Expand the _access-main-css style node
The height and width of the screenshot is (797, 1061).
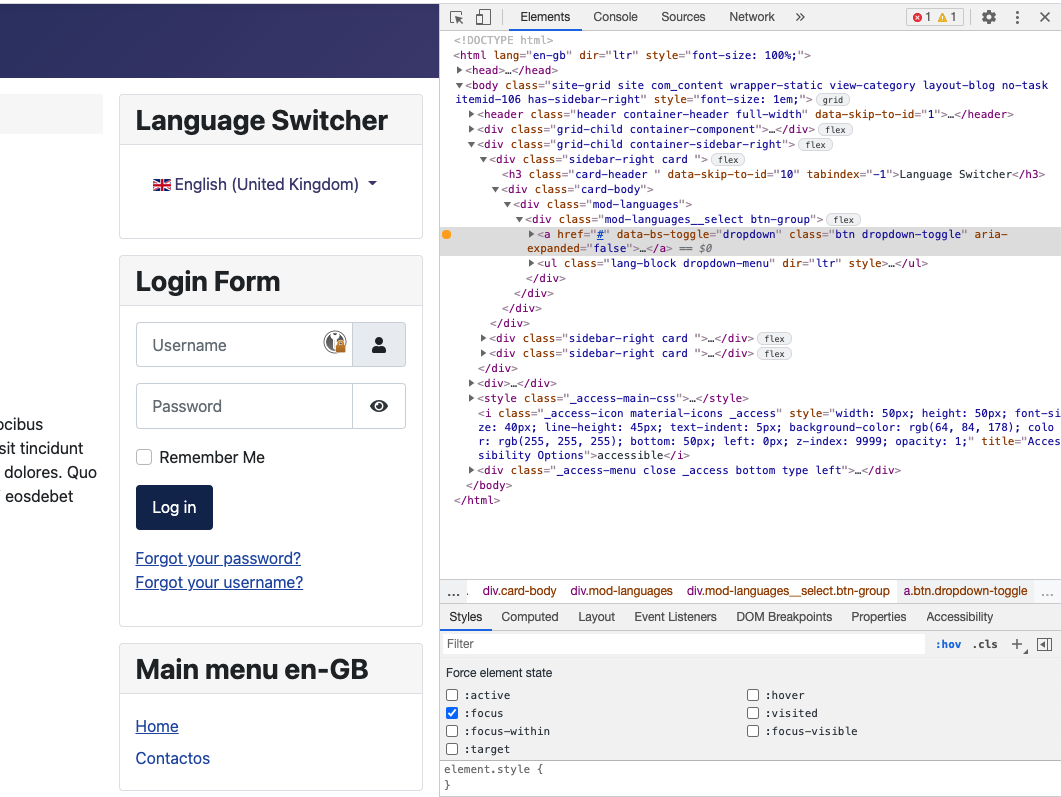click(472, 398)
